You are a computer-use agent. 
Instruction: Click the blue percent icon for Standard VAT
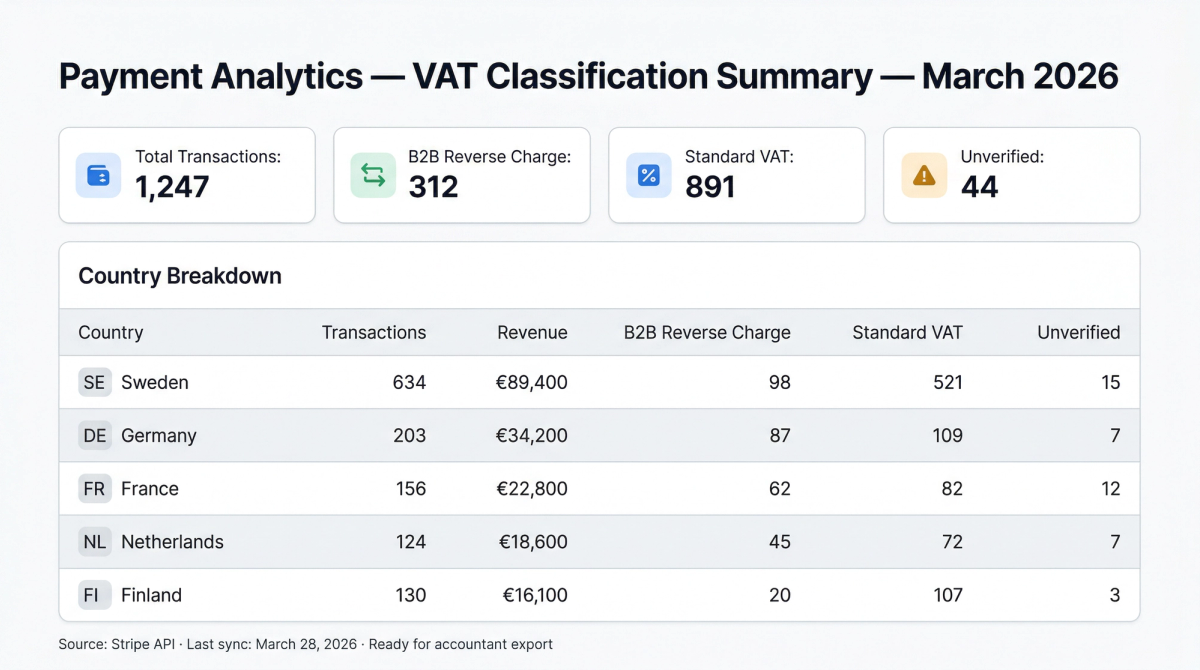(648, 175)
